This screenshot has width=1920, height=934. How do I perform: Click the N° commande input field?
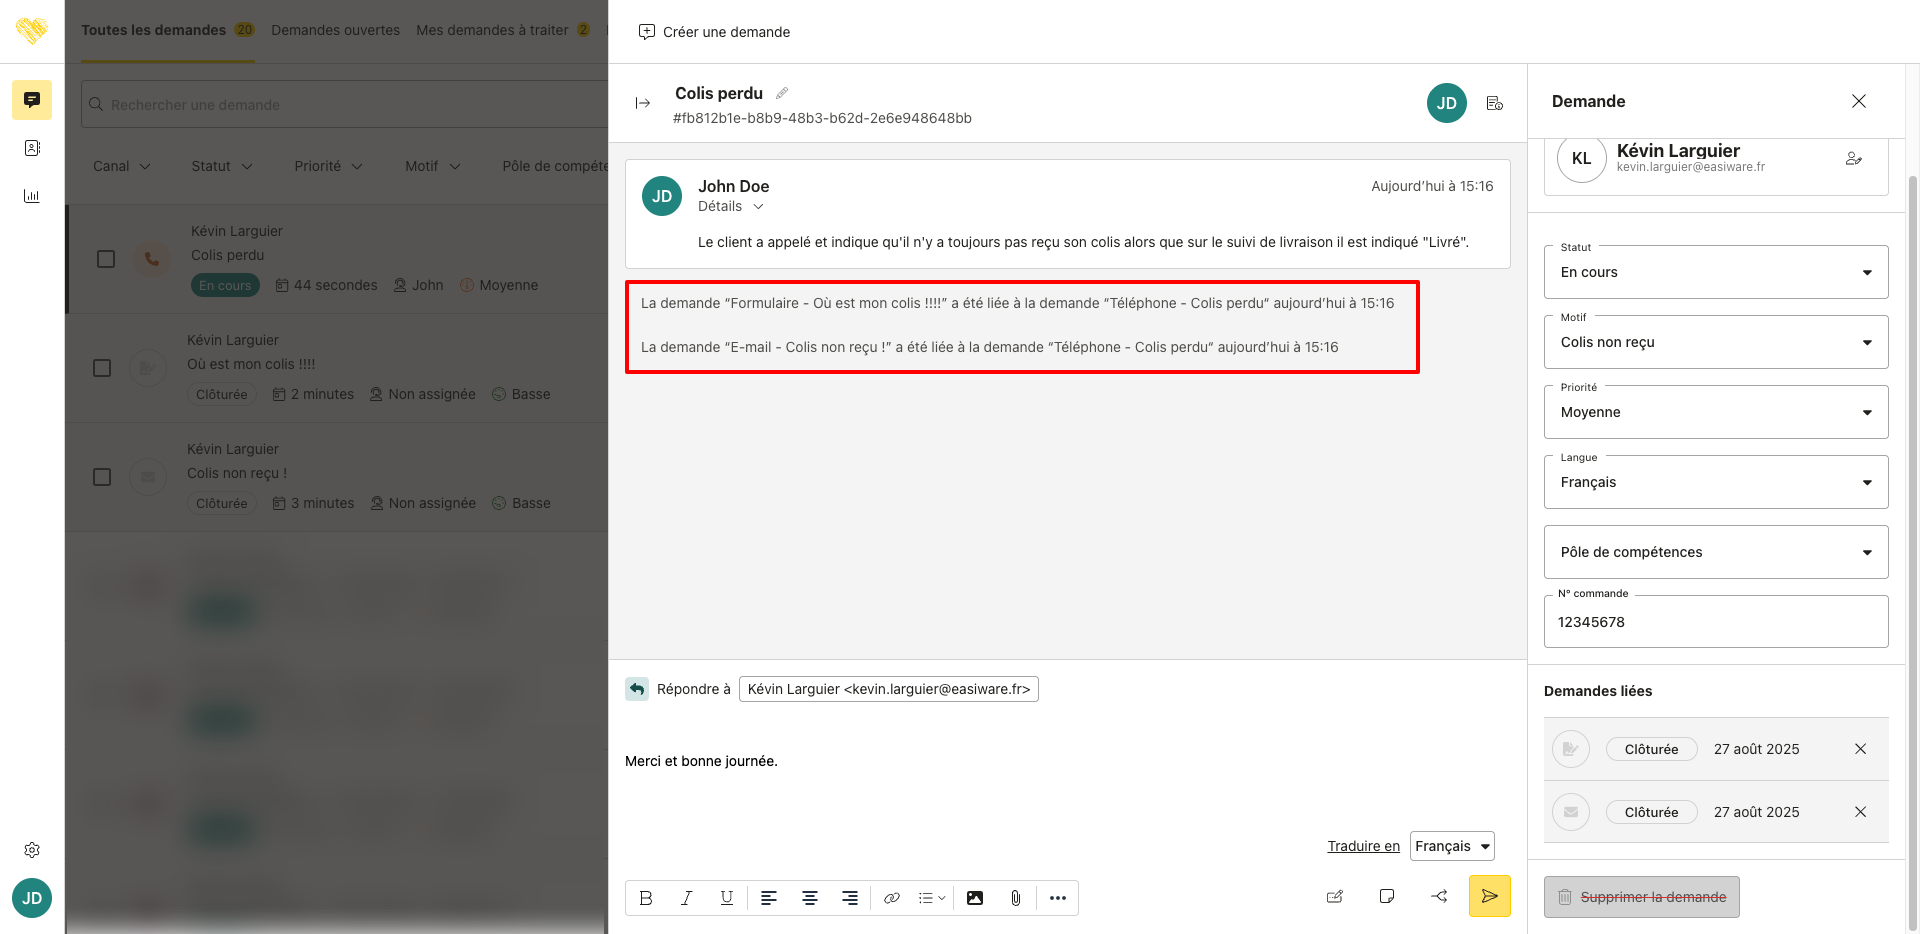pos(1715,622)
